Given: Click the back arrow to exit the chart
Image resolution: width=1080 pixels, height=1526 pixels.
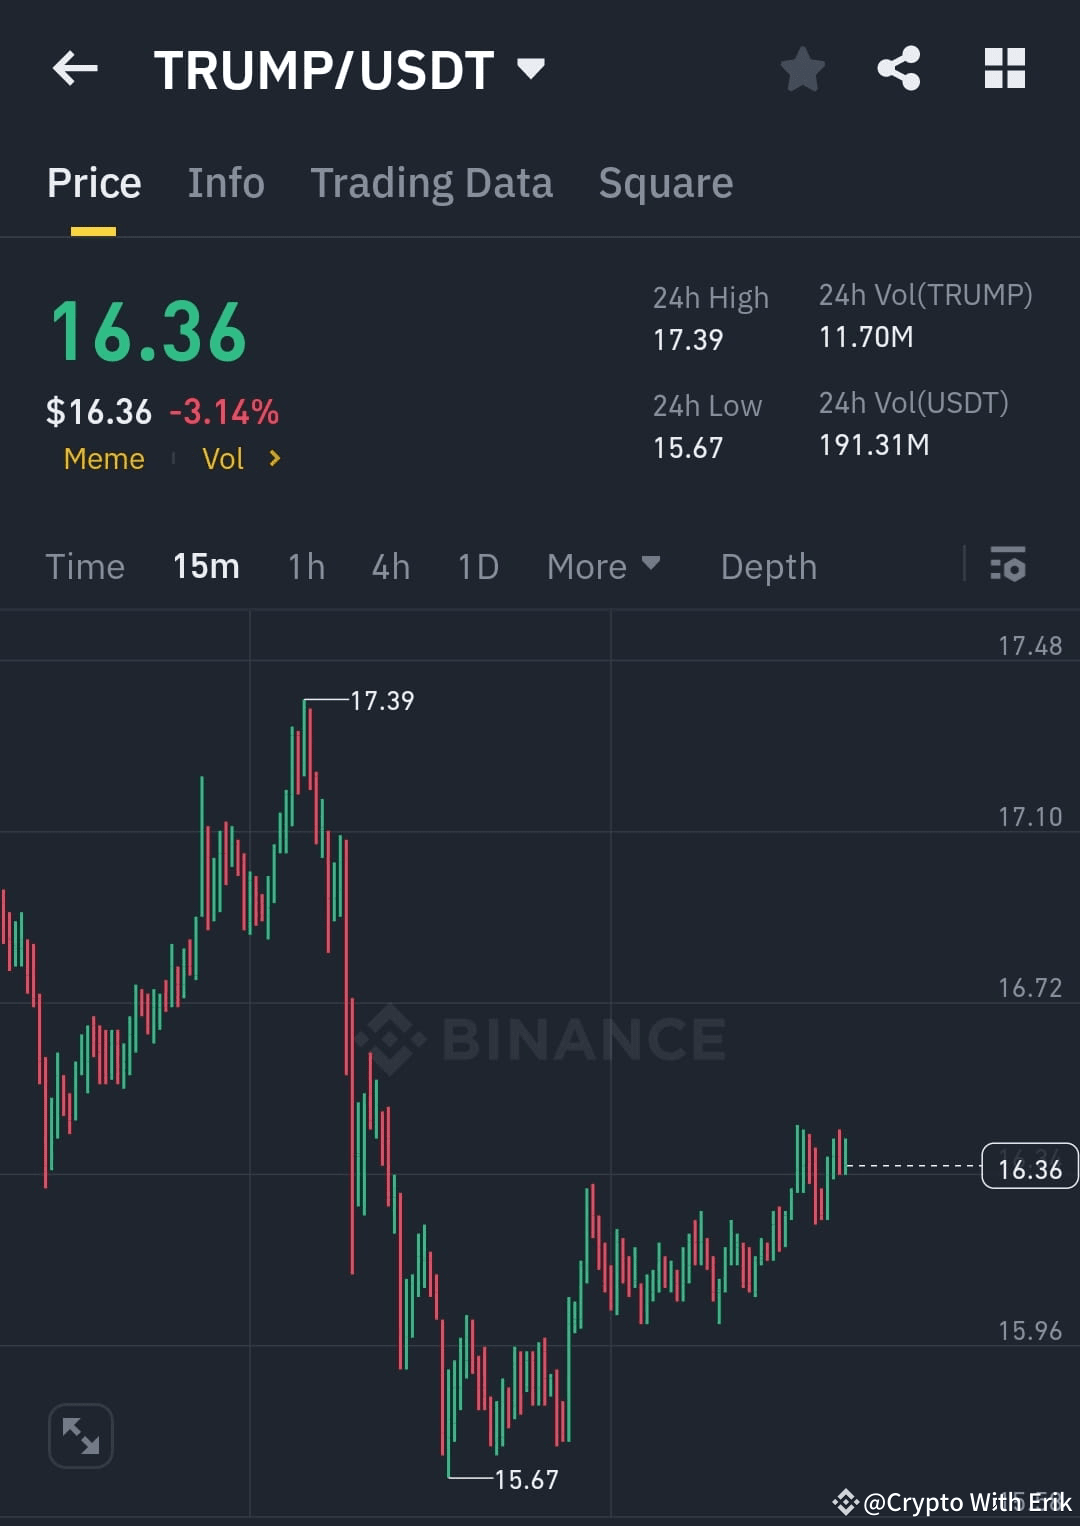Looking at the screenshot, I should click(x=75, y=68).
